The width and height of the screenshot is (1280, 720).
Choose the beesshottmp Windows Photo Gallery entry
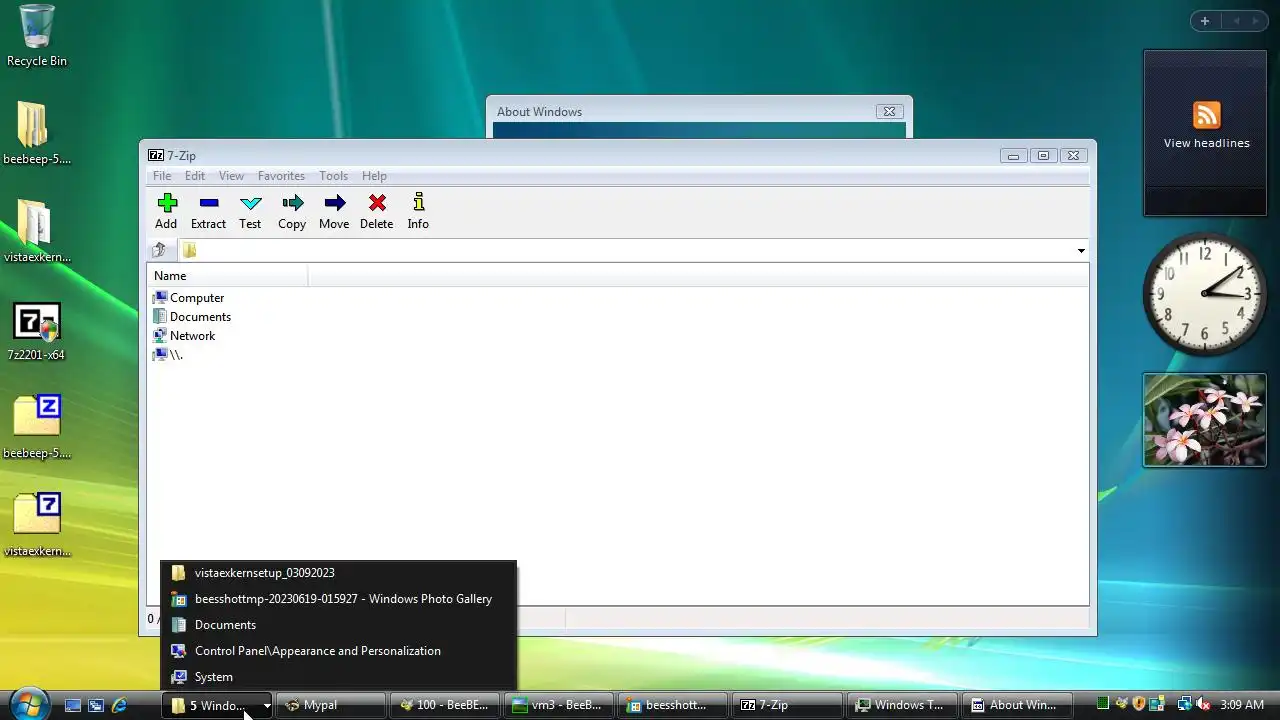pyautogui.click(x=338, y=599)
